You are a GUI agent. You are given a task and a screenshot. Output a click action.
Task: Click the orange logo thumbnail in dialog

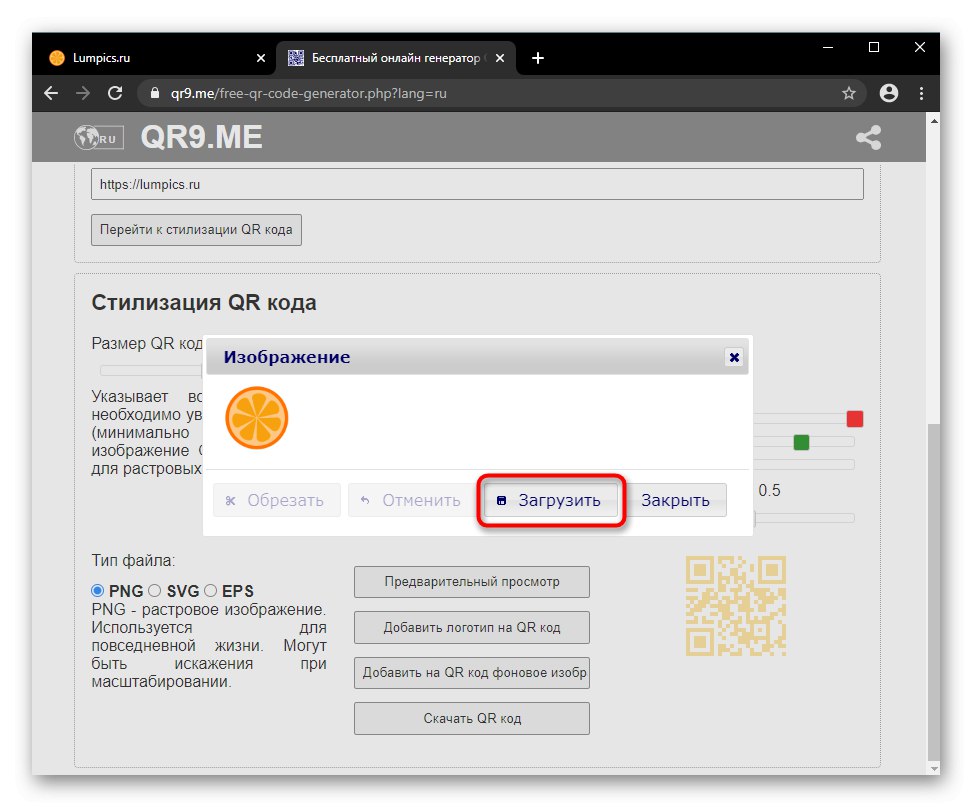tap(257, 418)
